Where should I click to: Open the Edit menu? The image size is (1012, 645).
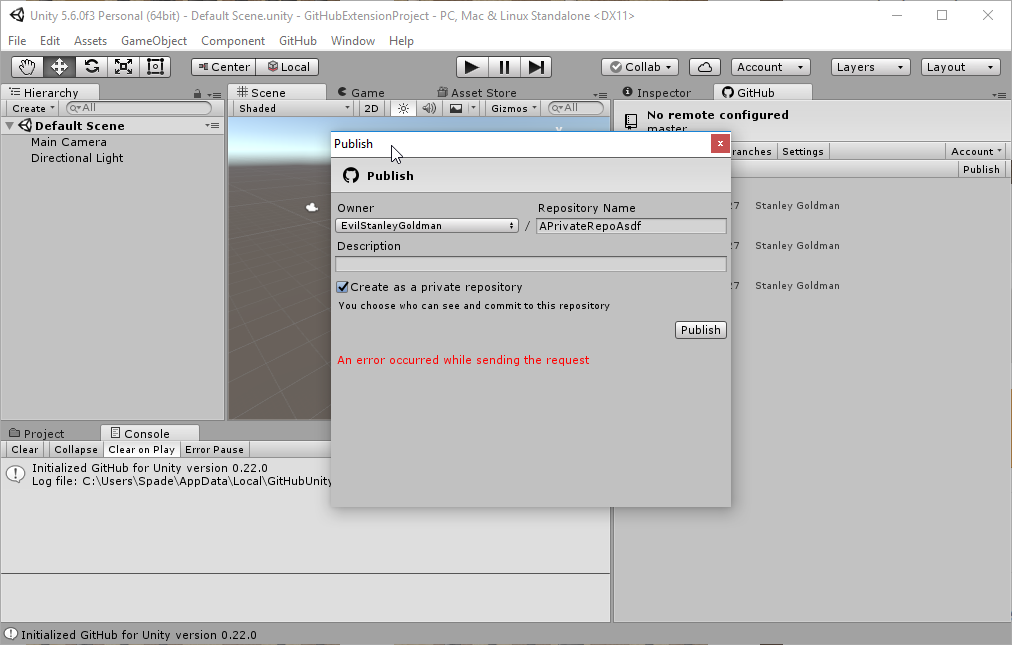click(50, 41)
